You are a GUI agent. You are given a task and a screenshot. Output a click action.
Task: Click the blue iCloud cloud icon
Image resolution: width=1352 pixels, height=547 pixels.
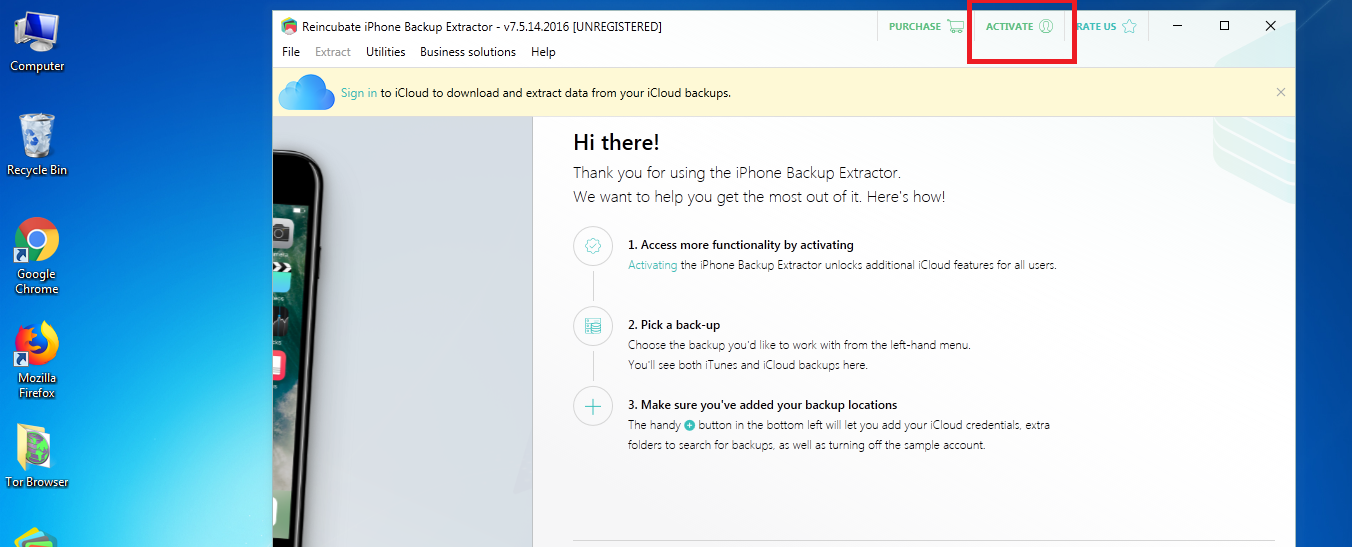[x=306, y=92]
